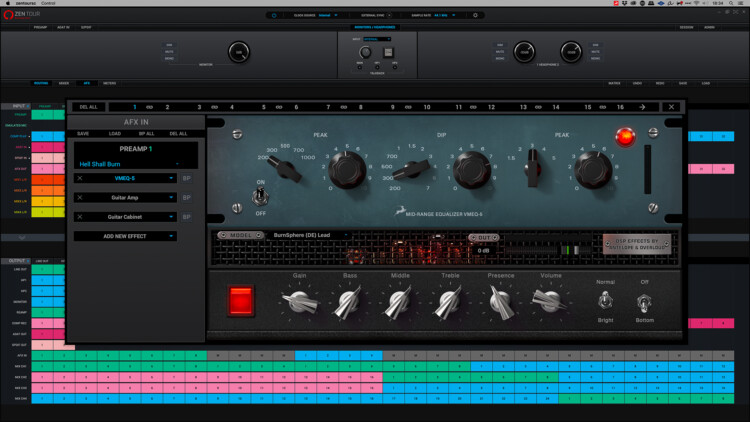The image size is (750, 422).
Task: Click SAVE in the AFX IN panel
Action: pyautogui.click(x=83, y=134)
